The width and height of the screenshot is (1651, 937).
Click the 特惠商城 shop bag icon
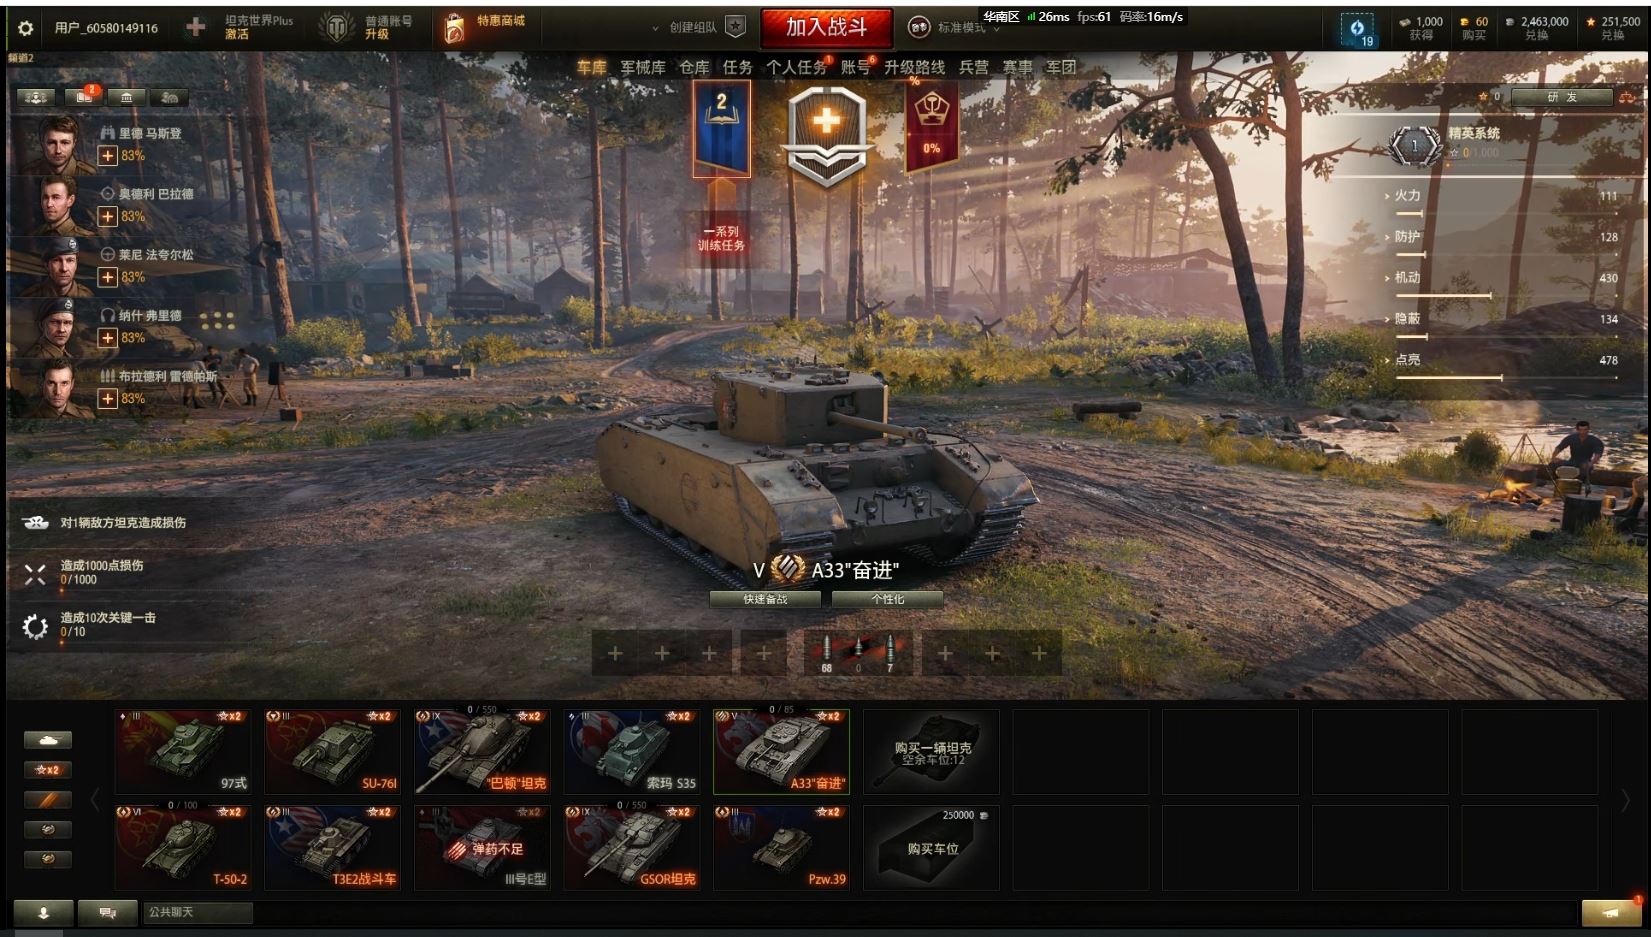point(454,28)
